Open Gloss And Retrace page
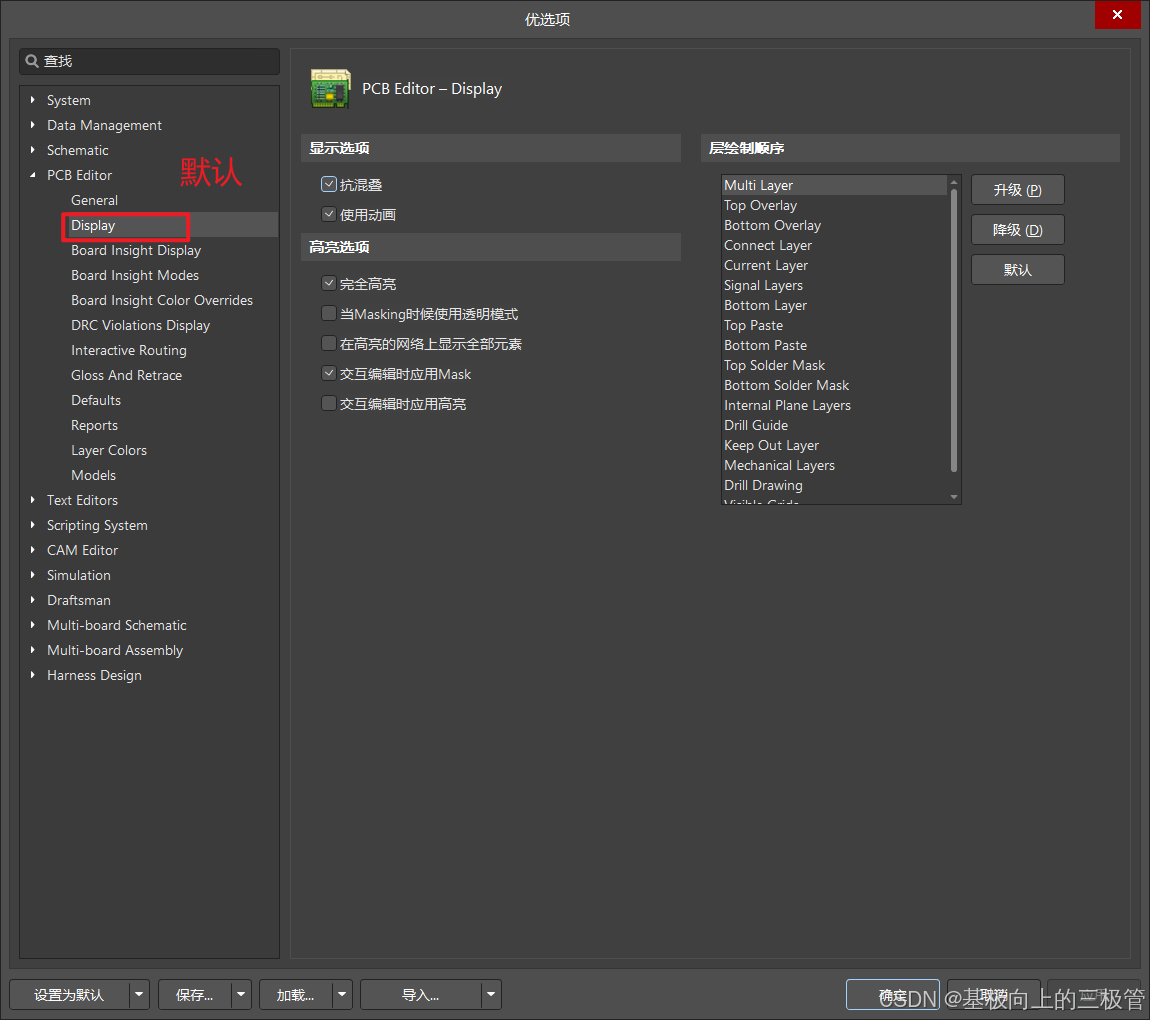Screen dimensions: 1150x1020 (126, 375)
